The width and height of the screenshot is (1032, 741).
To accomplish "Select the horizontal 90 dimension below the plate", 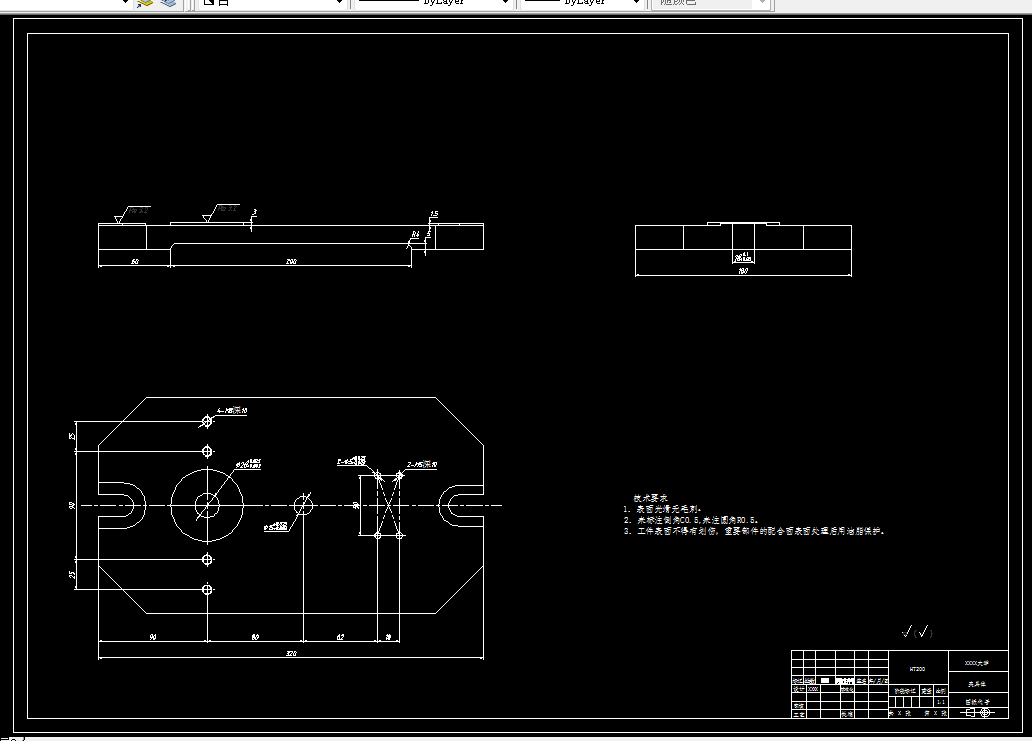I will [x=153, y=637].
